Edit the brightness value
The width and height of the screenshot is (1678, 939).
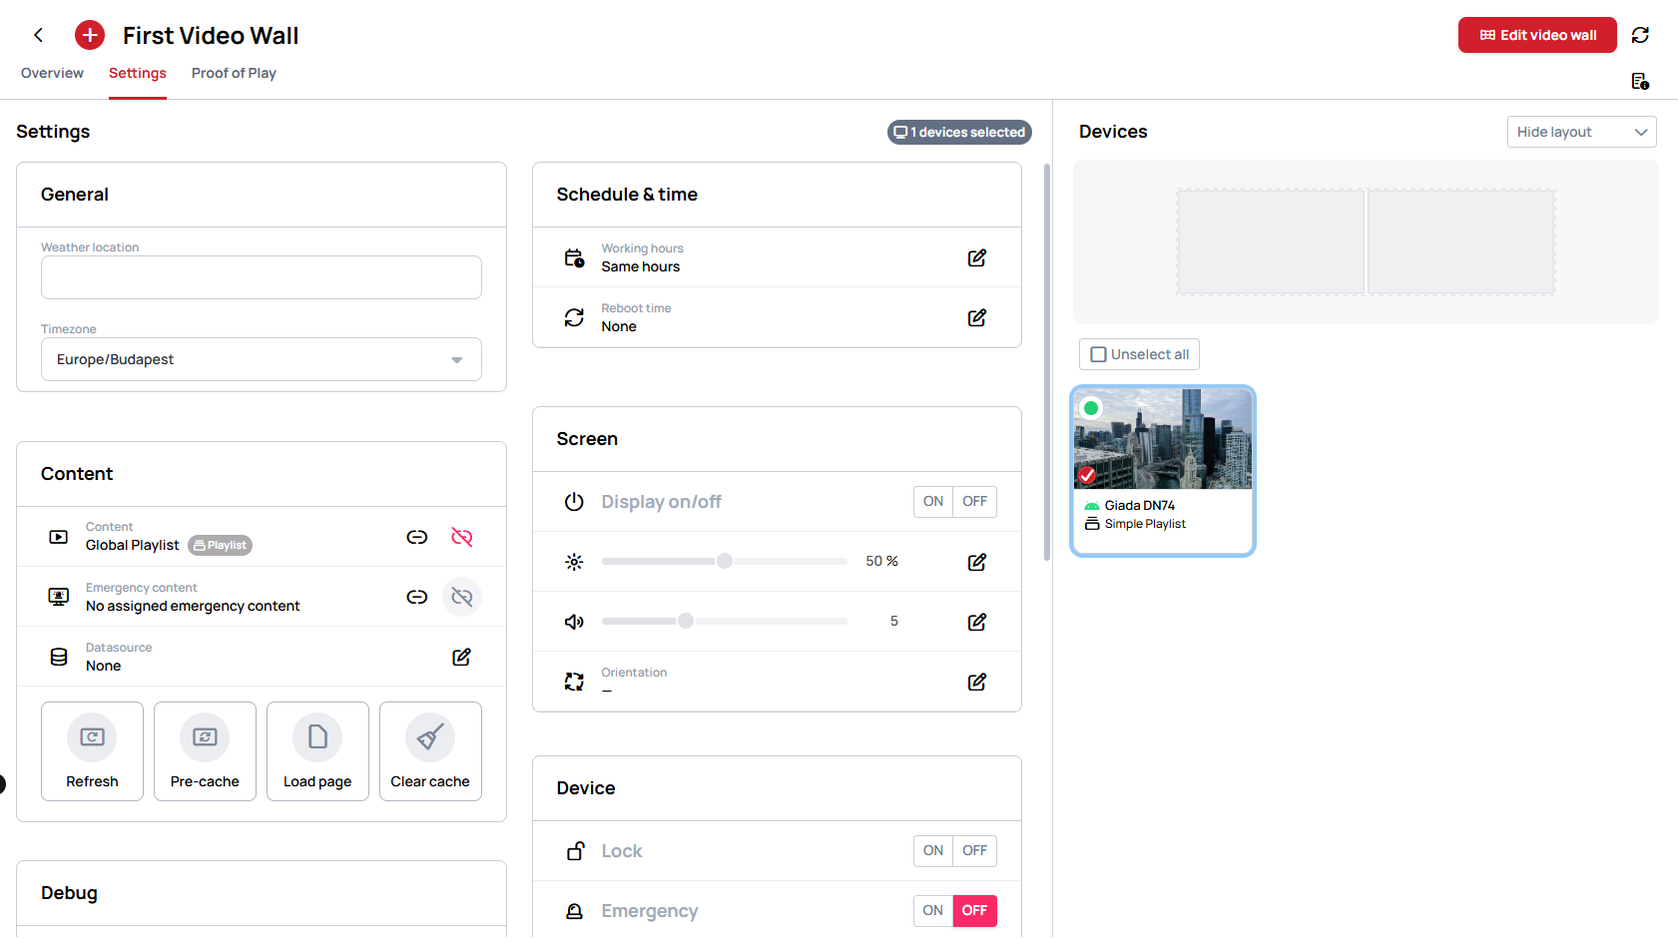point(977,562)
